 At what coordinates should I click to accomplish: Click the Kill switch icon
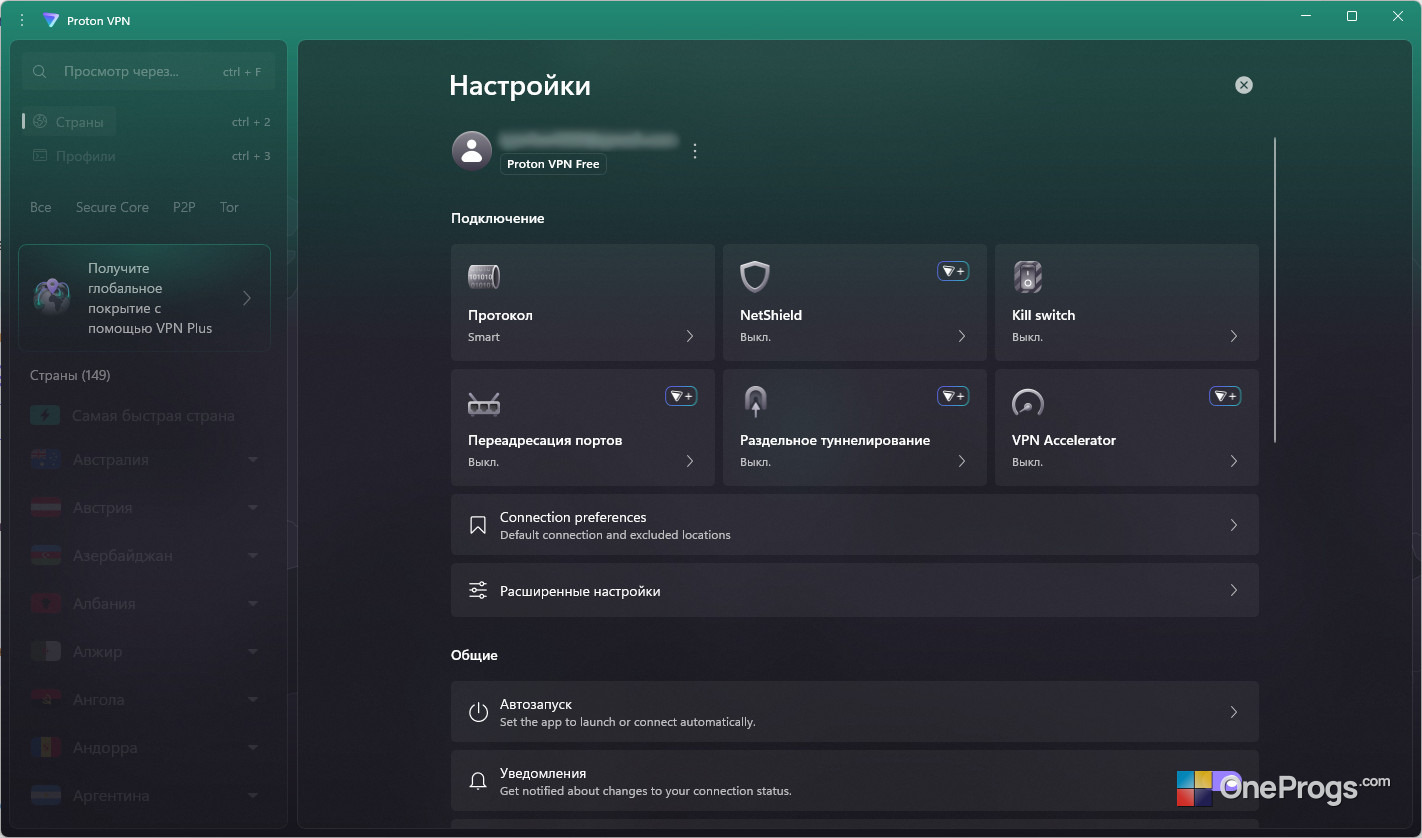1027,277
